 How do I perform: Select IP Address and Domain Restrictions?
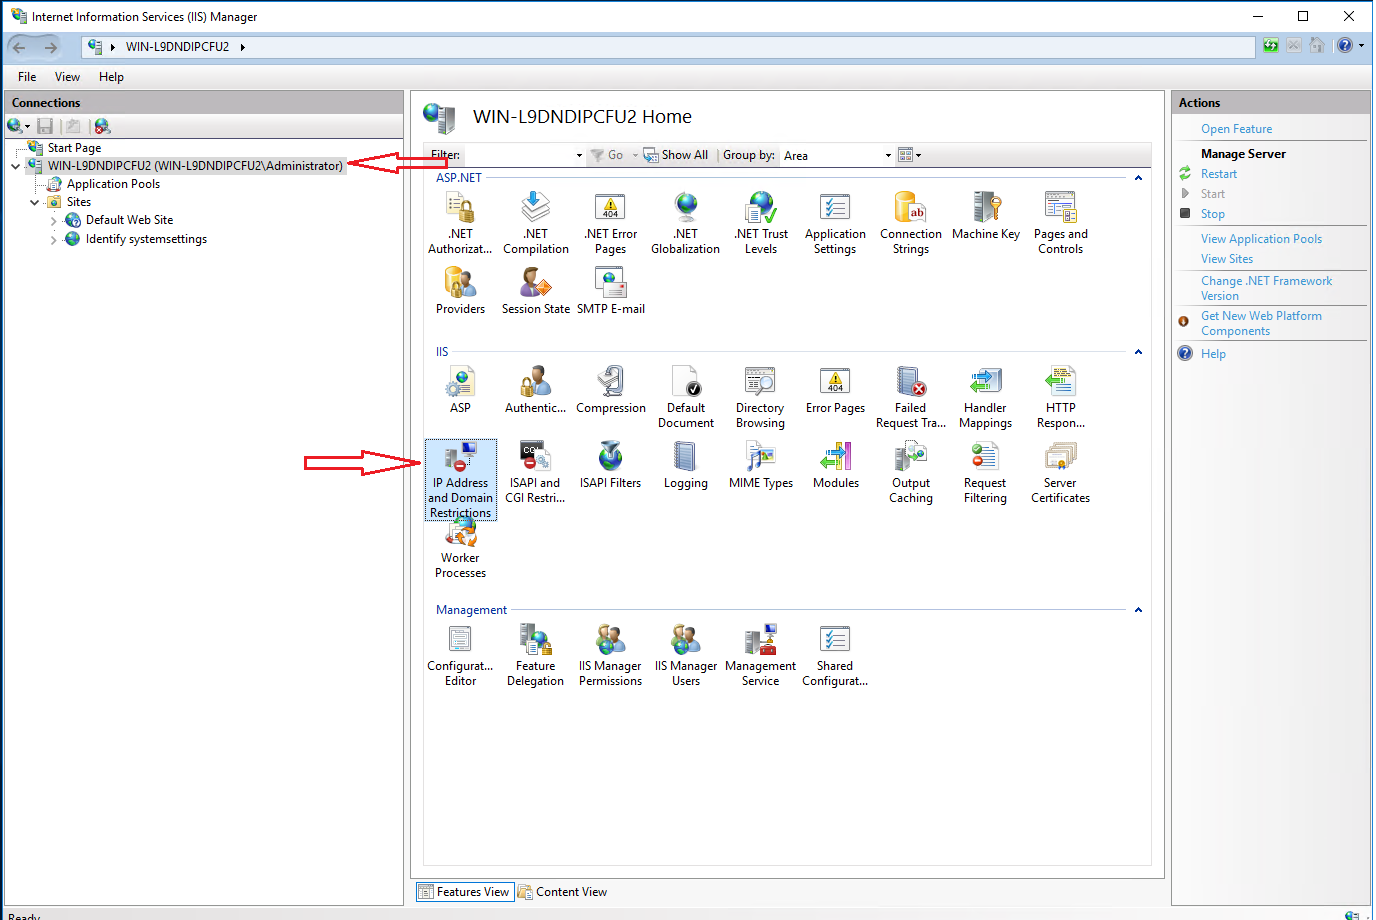[x=460, y=480]
